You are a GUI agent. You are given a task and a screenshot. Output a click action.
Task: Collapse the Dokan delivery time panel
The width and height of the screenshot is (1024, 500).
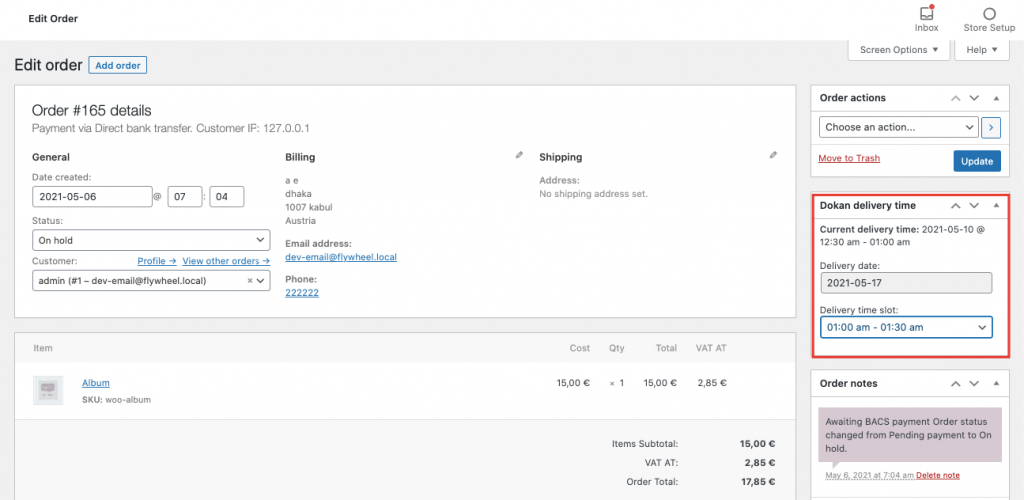pos(995,205)
